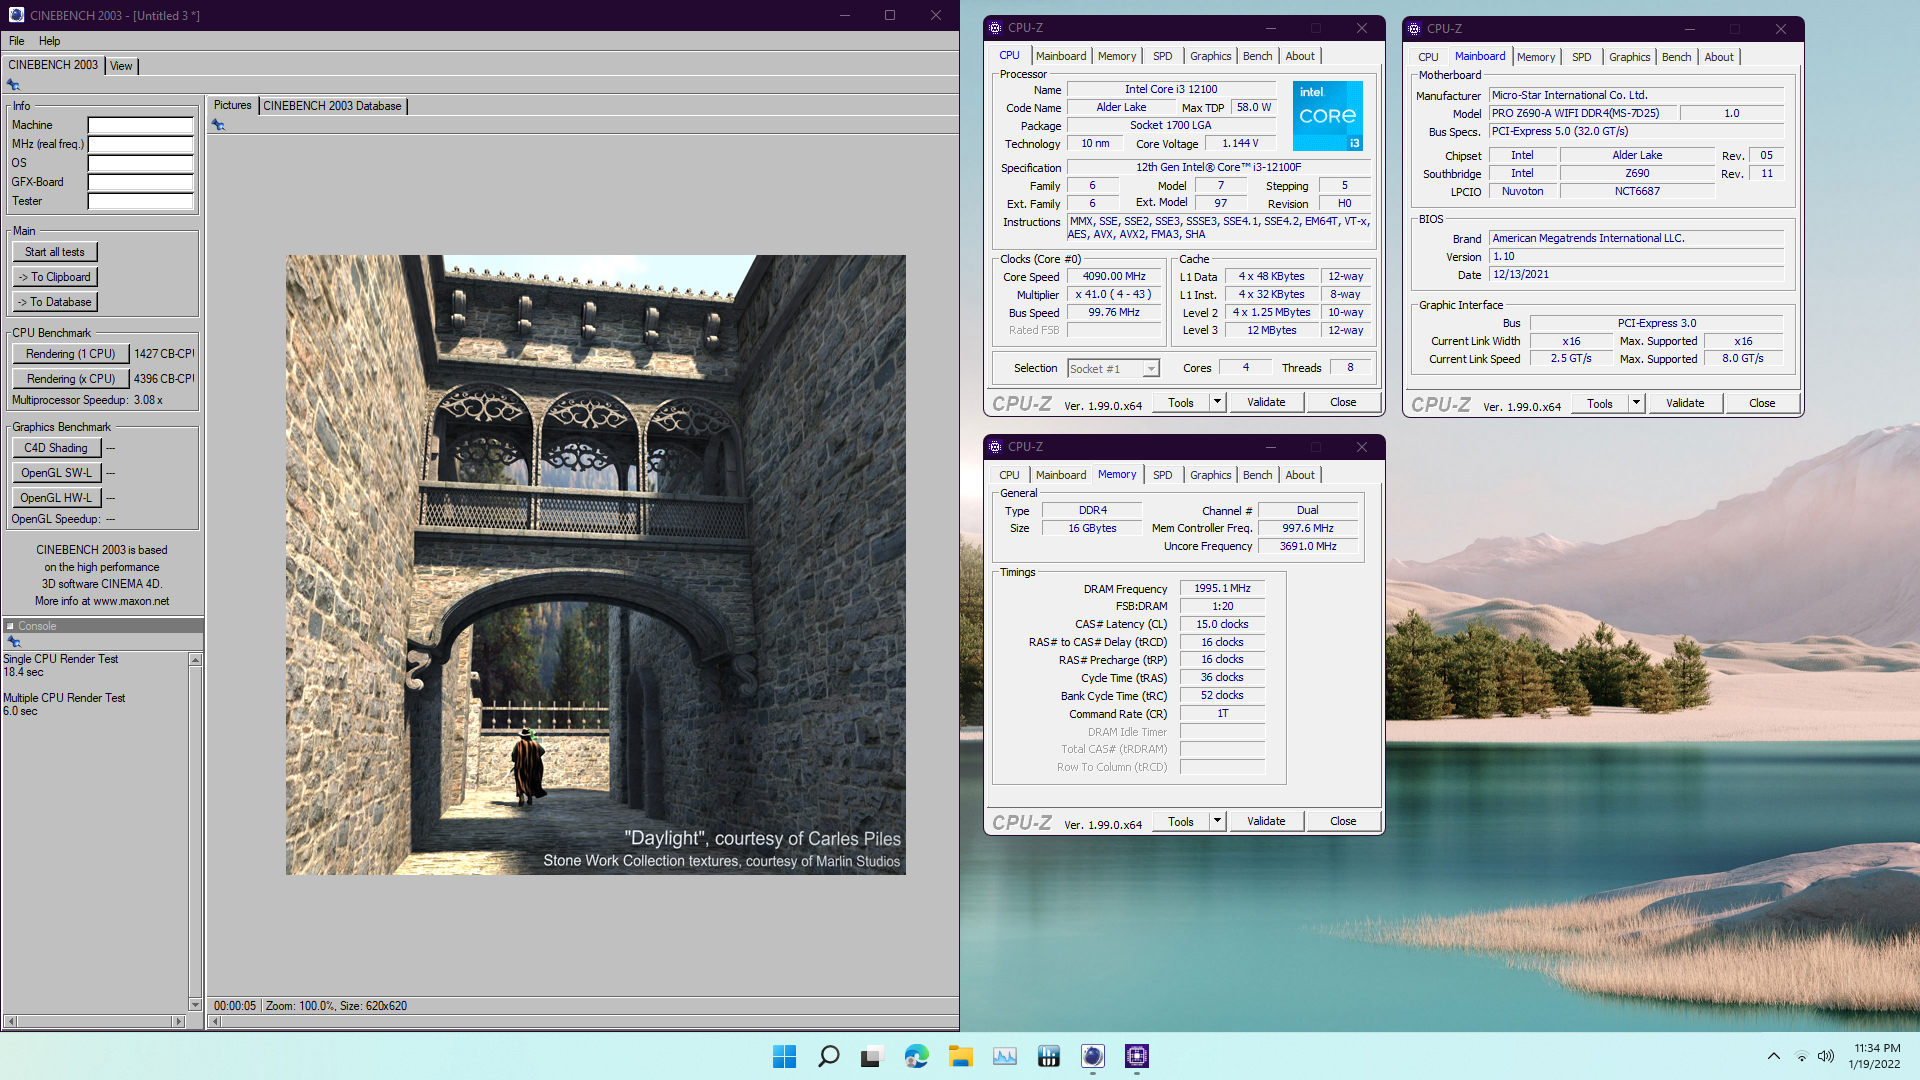Click the Core Speed 4090.00 MHz value
This screenshot has height=1080, width=1920.
pyautogui.click(x=1114, y=277)
